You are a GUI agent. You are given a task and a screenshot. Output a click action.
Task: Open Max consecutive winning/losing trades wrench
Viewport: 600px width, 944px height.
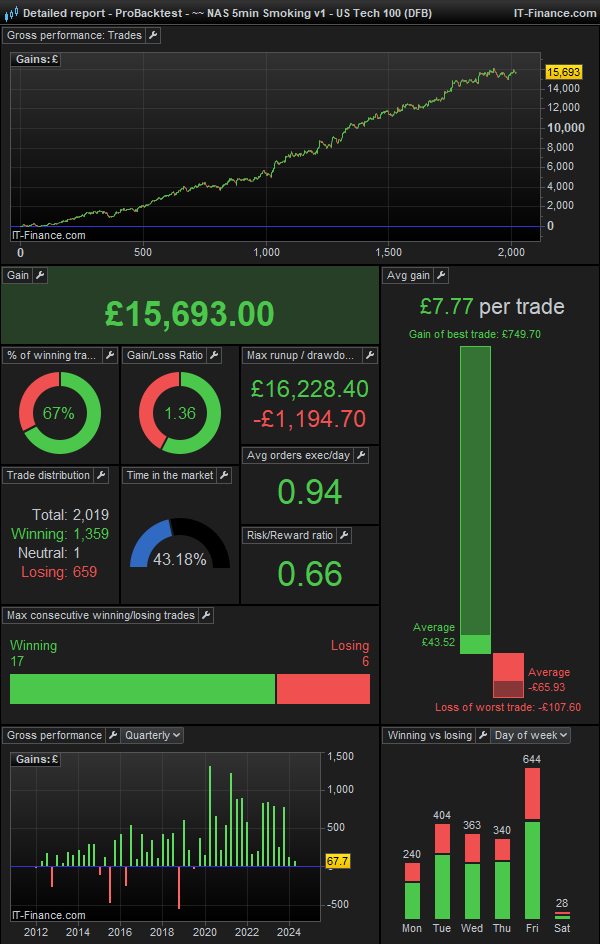coord(205,615)
